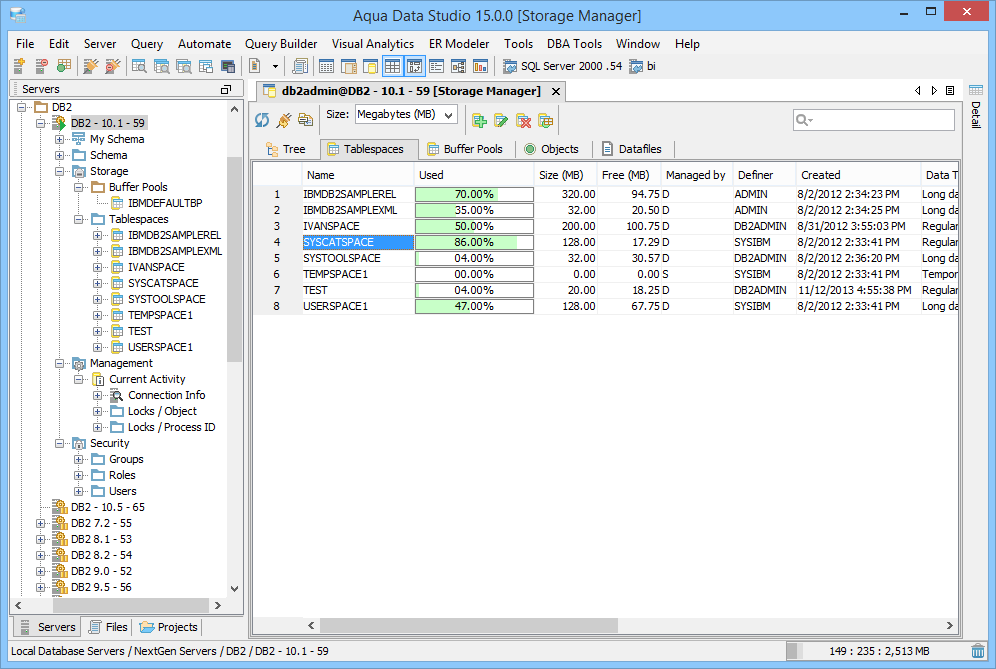The width and height of the screenshot is (996, 669).
Task: Sort table by the Definer column header
Action: click(764, 175)
